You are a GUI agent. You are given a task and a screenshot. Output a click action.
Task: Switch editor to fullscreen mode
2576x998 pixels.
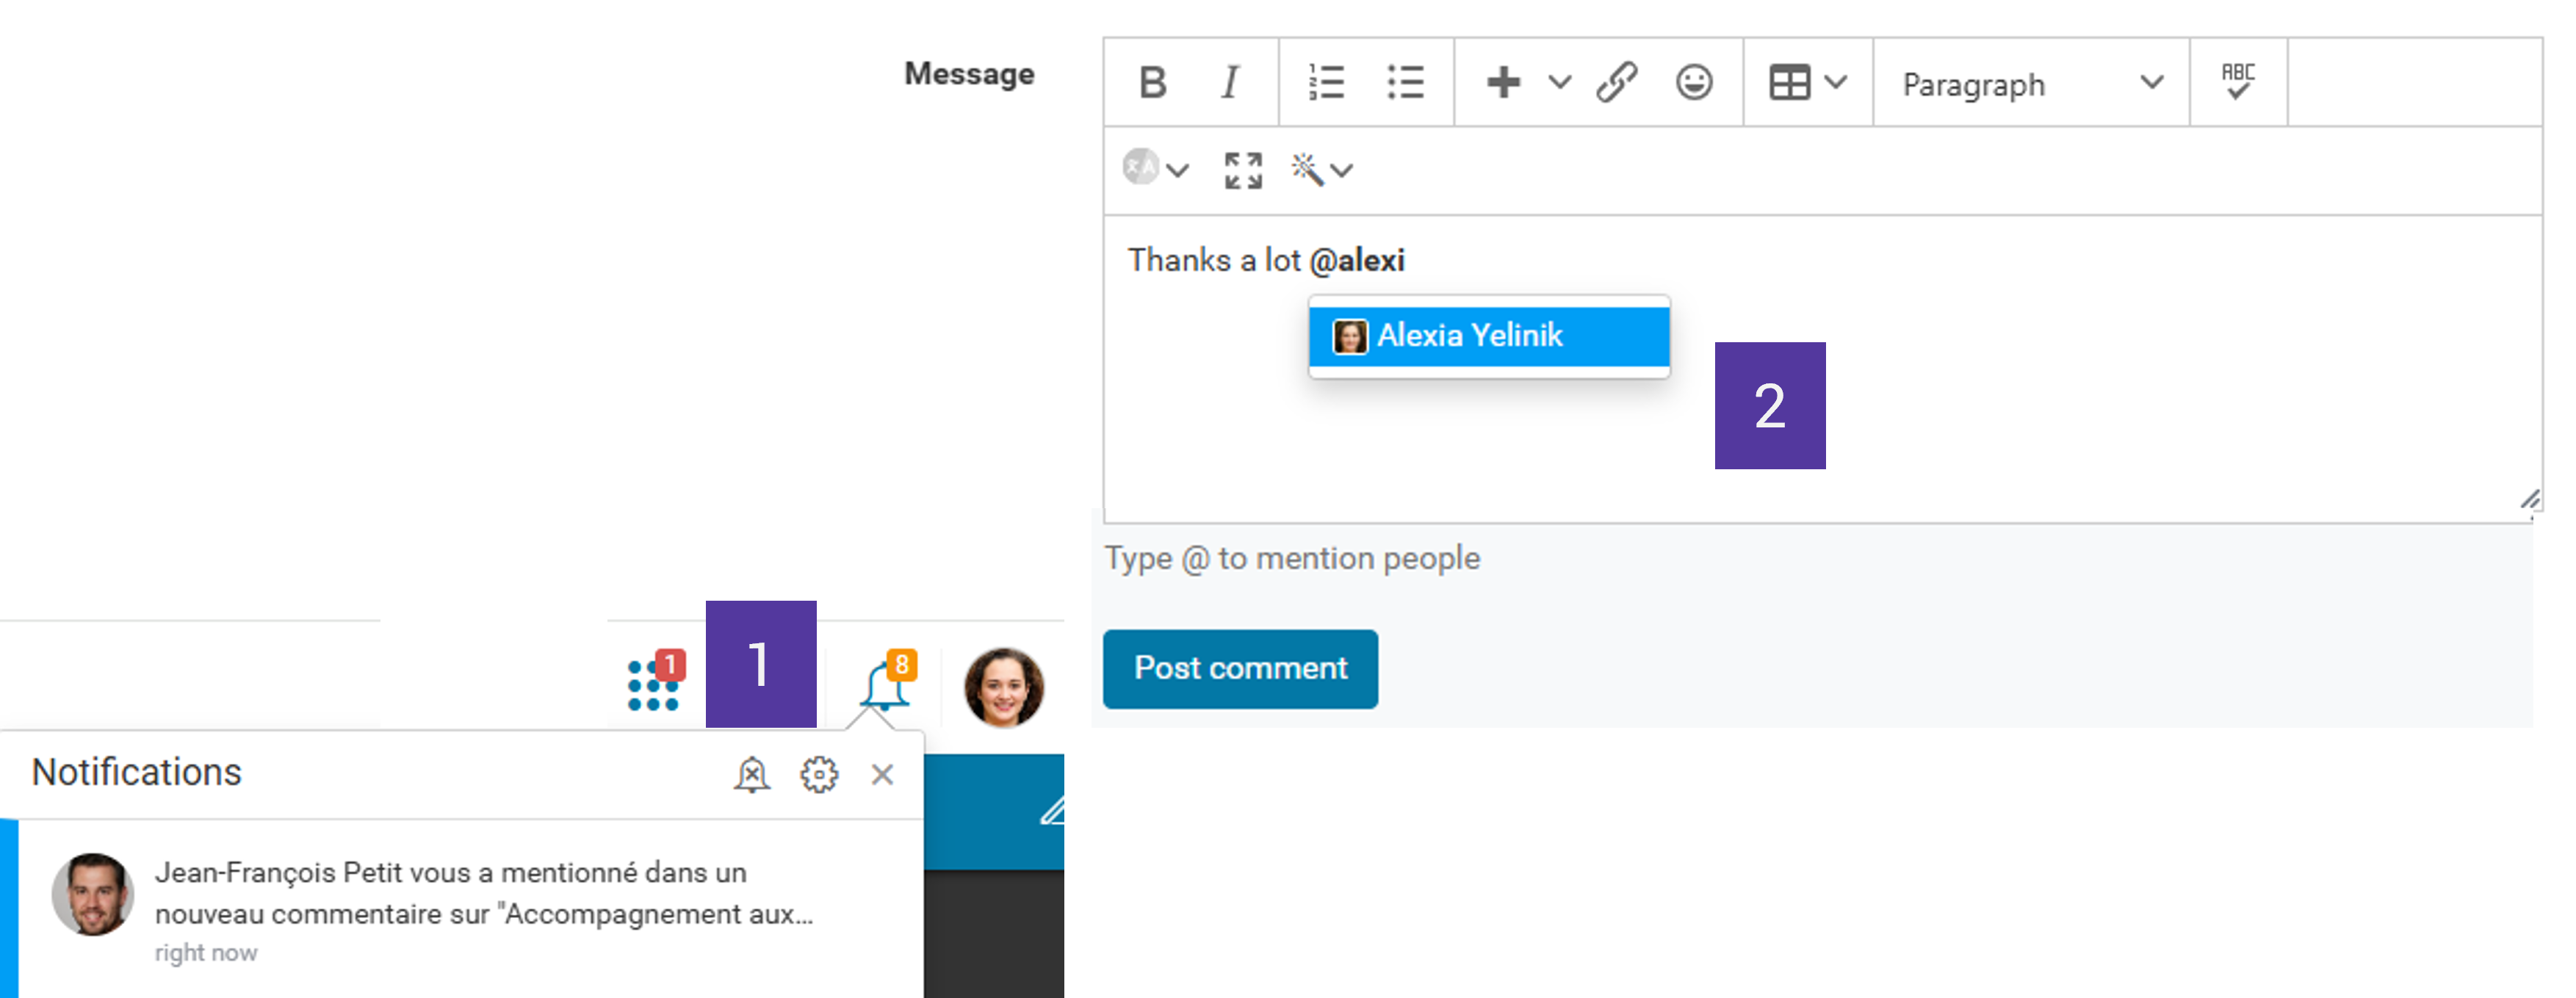(x=1243, y=170)
